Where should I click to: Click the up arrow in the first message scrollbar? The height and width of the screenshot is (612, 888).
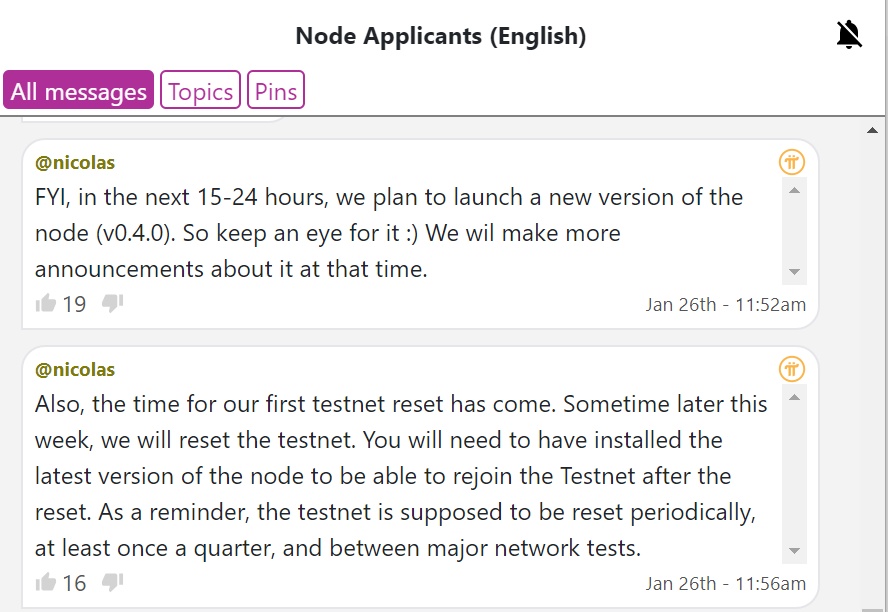[x=795, y=190]
